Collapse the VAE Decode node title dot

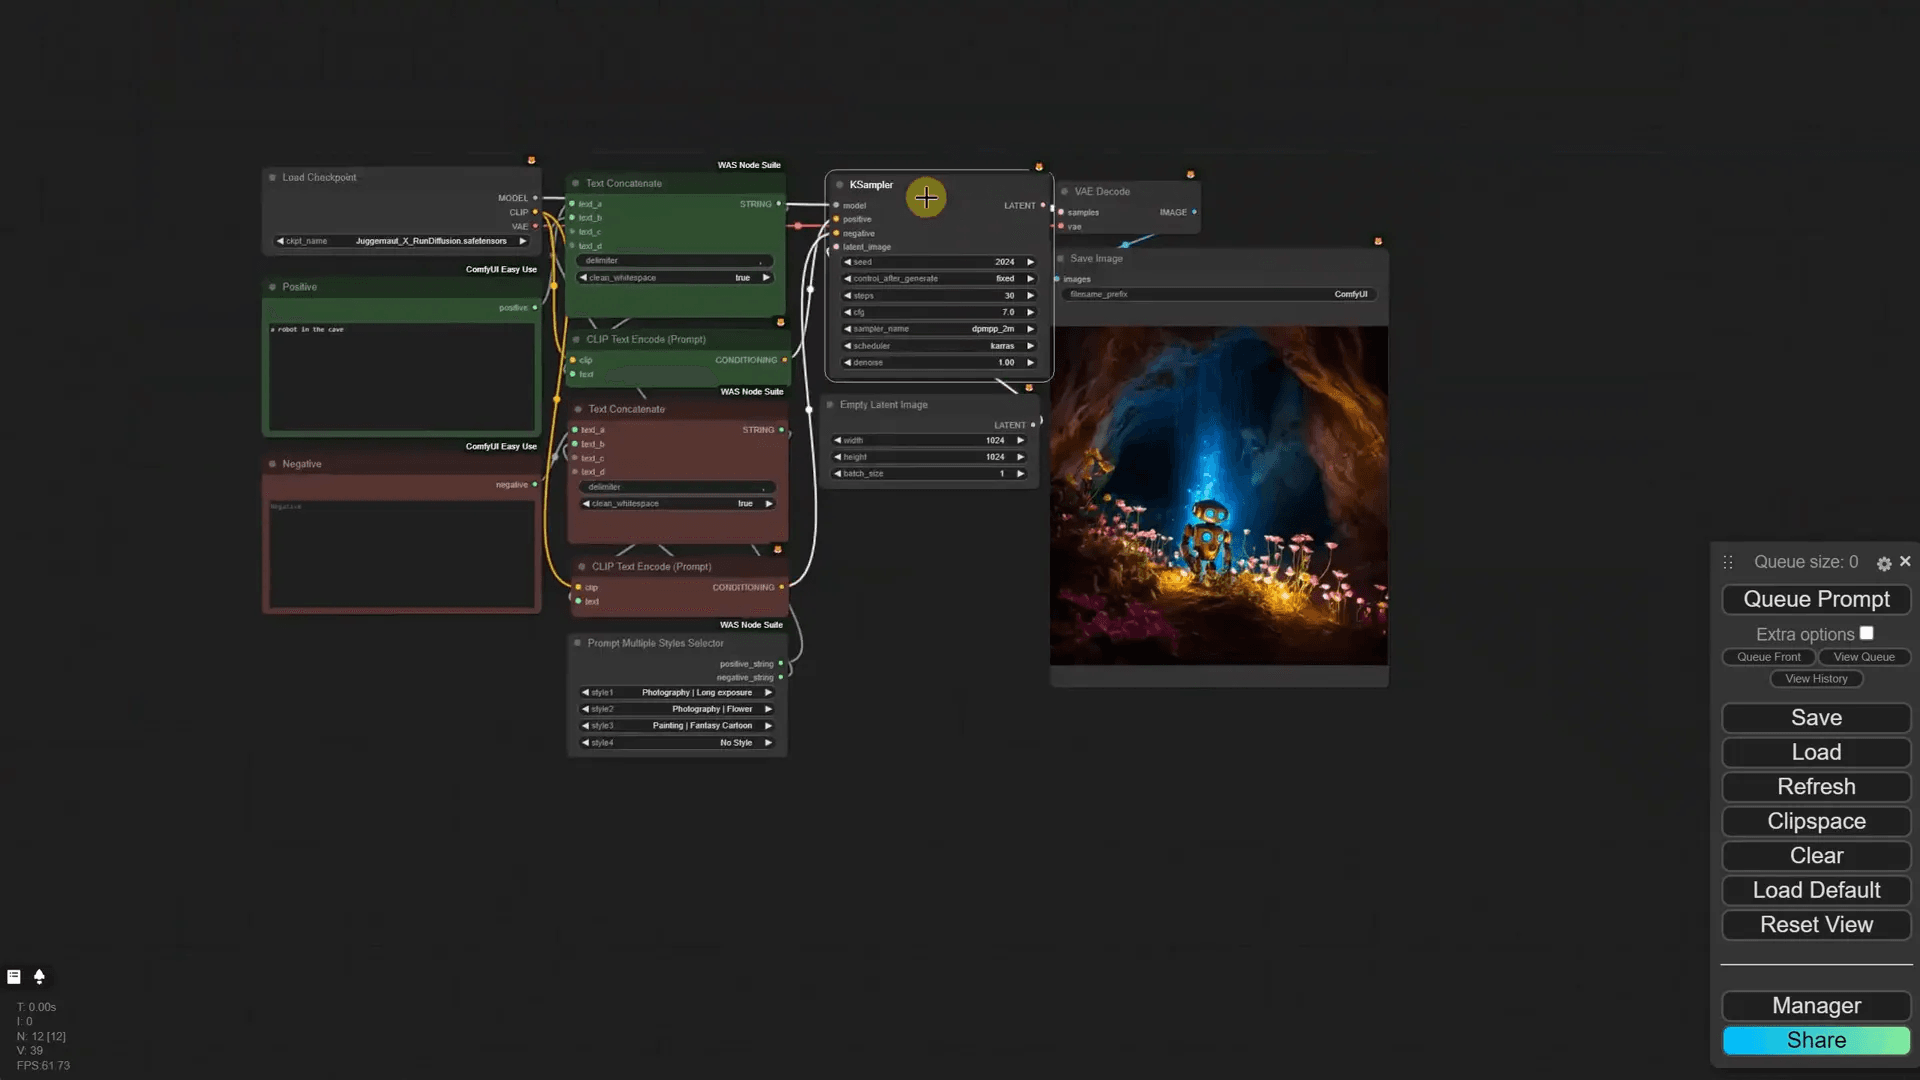tap(1066, 191)
